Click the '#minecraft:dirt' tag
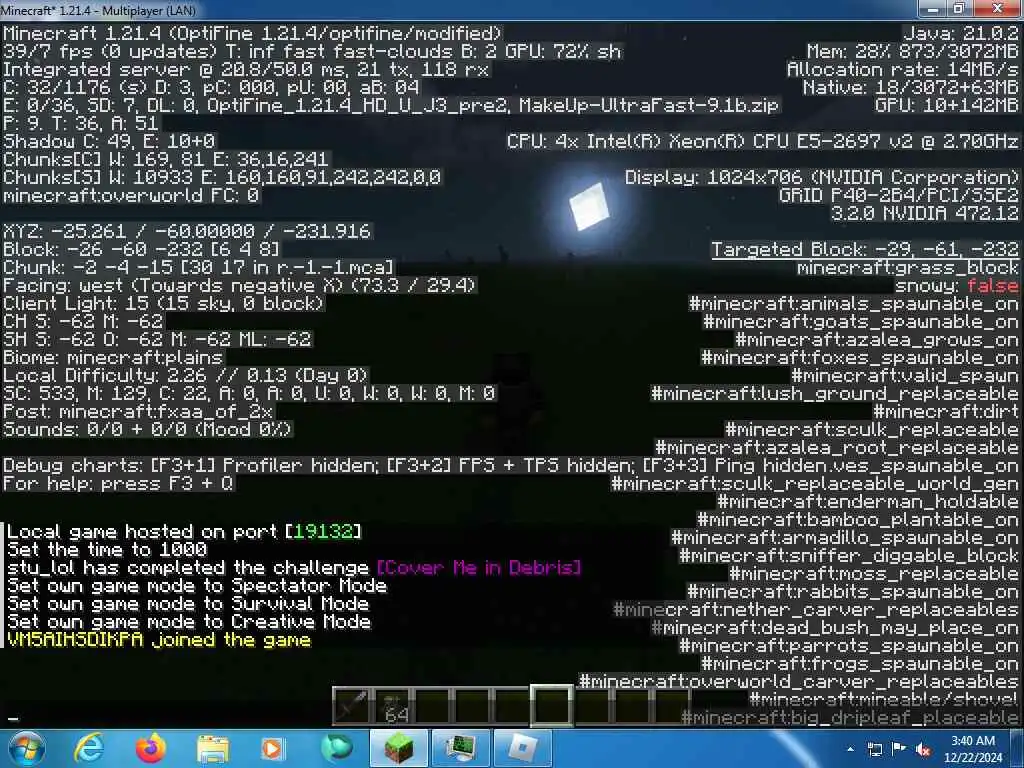The width and height of the screenshot is (1024, 768). [x=946, y=411]
